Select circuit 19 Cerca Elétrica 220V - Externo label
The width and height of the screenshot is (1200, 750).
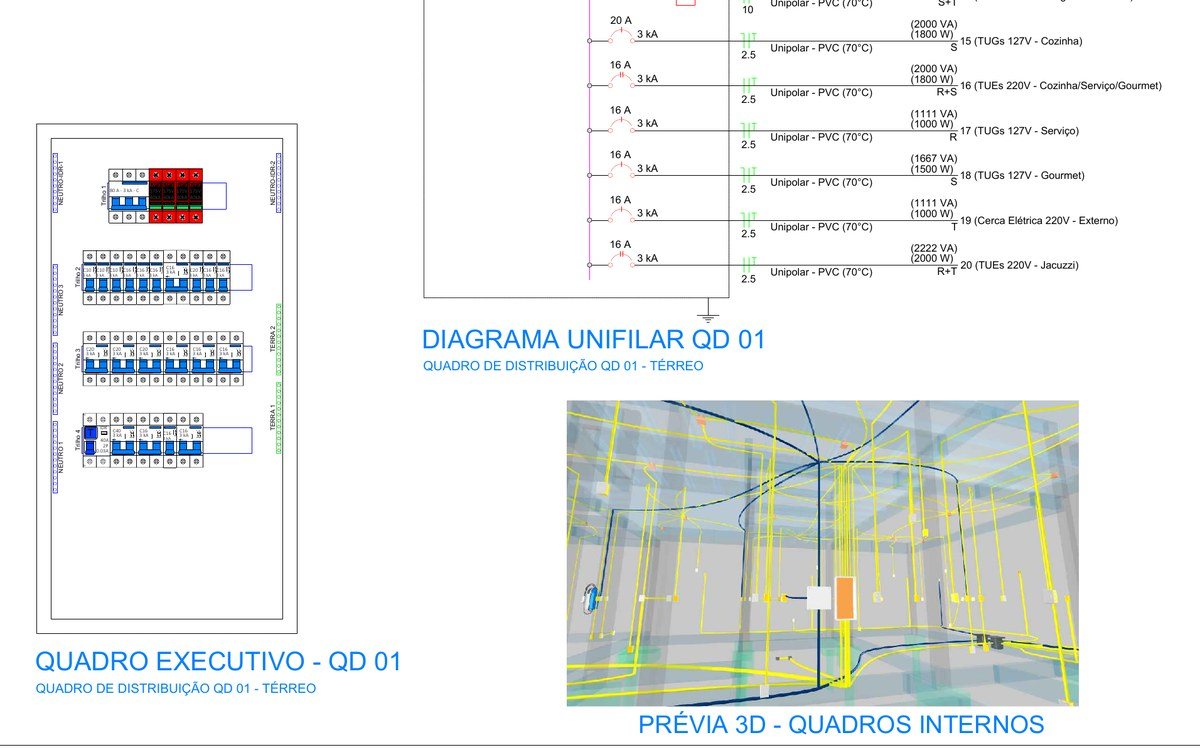[x=1039, y=221]
